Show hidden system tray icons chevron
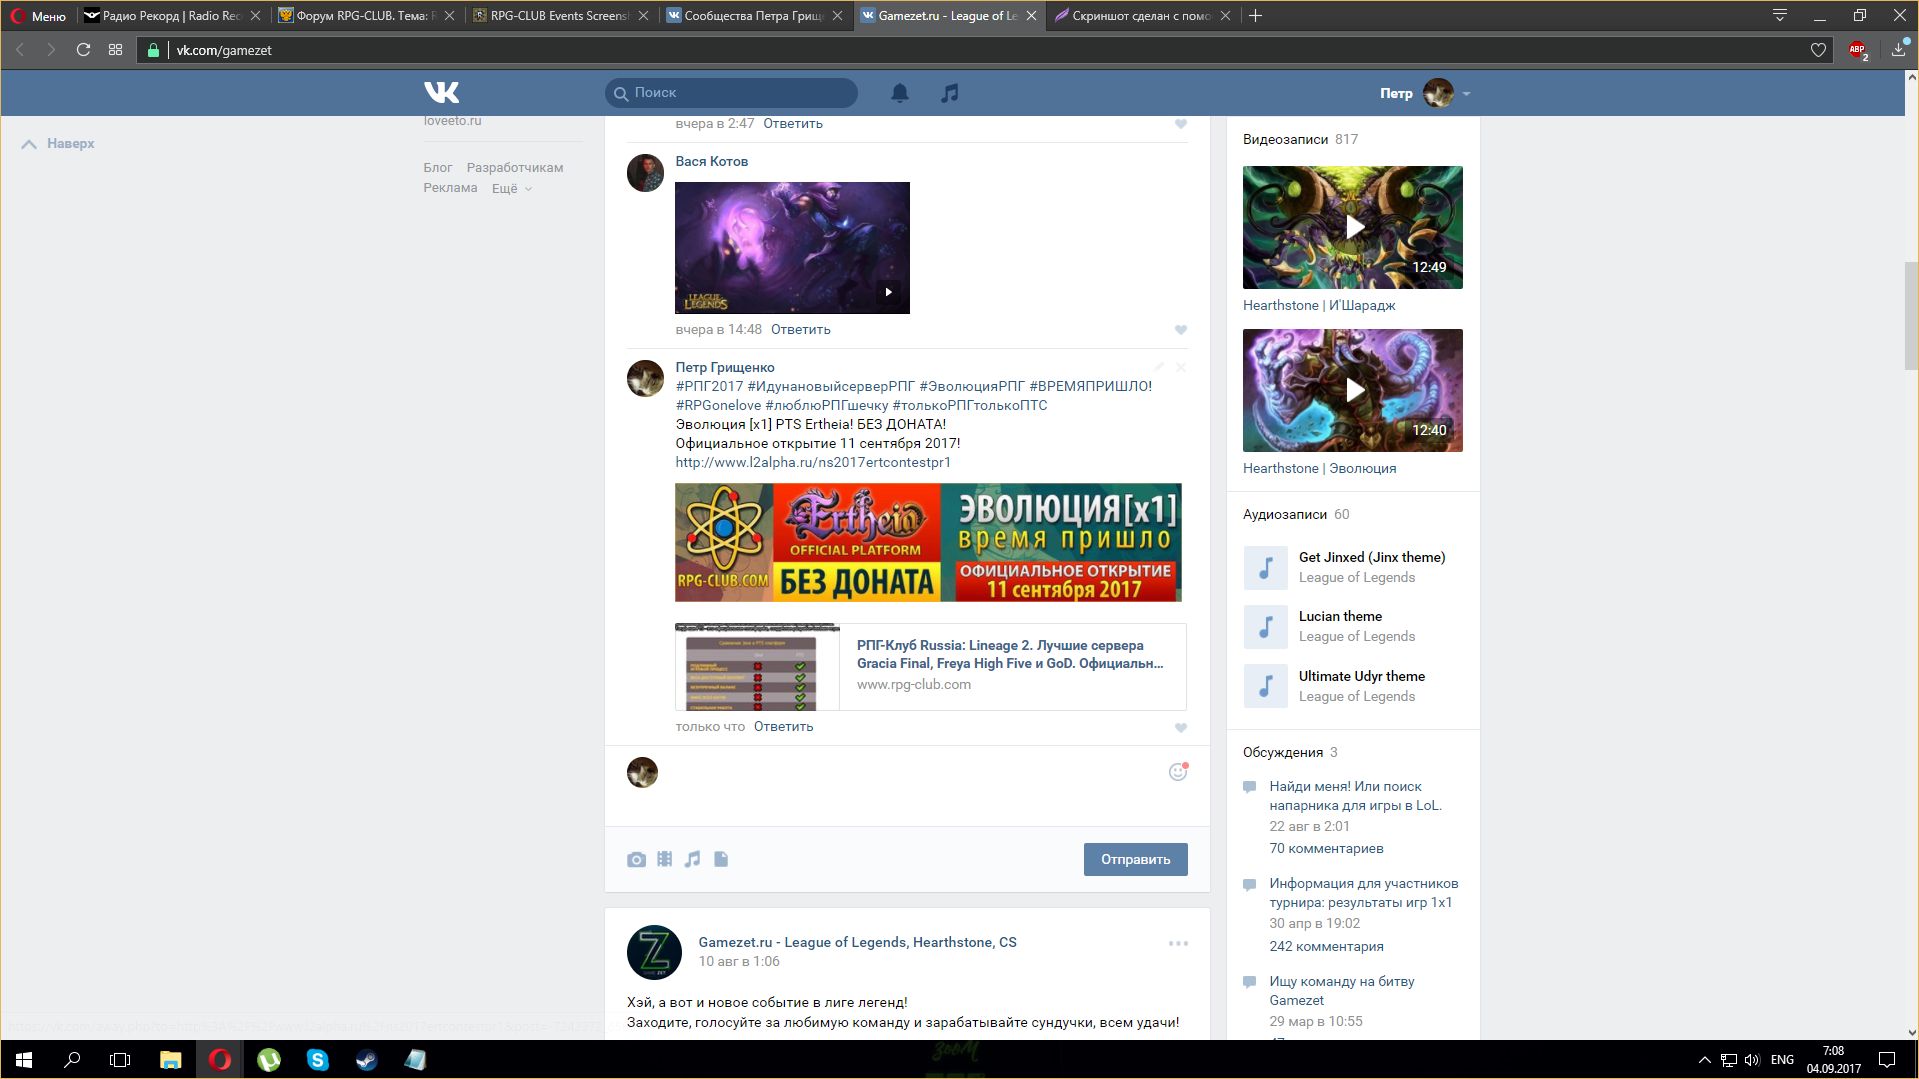The height and width of the screenshot is (1079, 1919). point(1704,1060)
